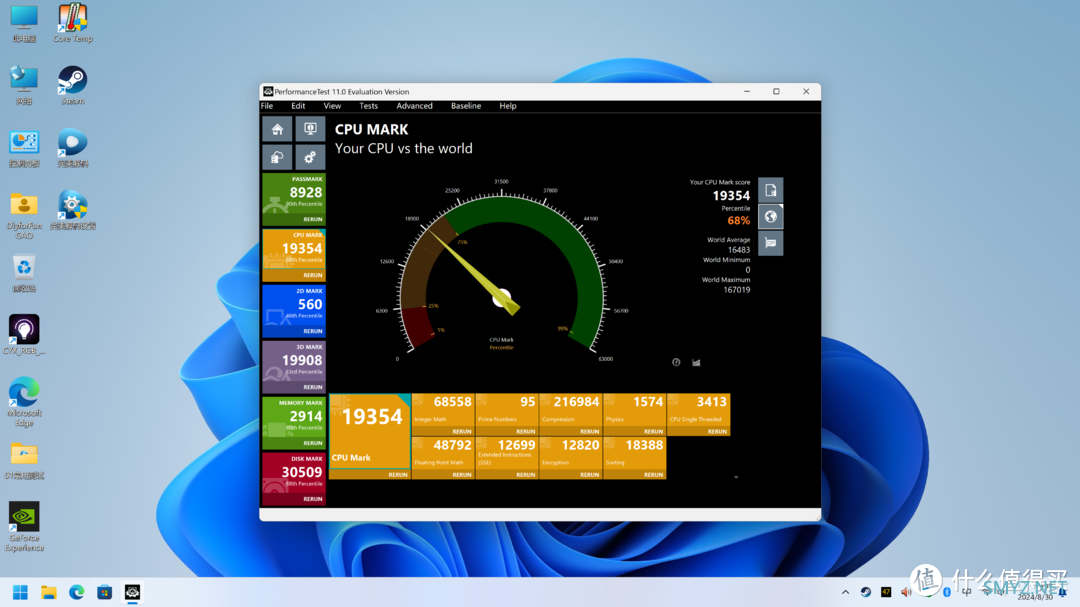The height and width of the screenshot is (607, 1080).
Task: Rerun the 2D Mark test
Action: point(313,331)
